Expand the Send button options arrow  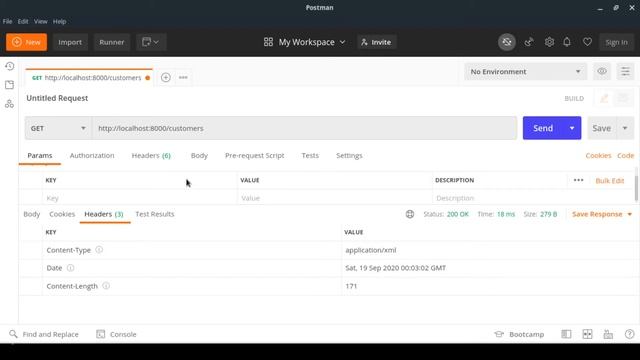coord(572,128)
